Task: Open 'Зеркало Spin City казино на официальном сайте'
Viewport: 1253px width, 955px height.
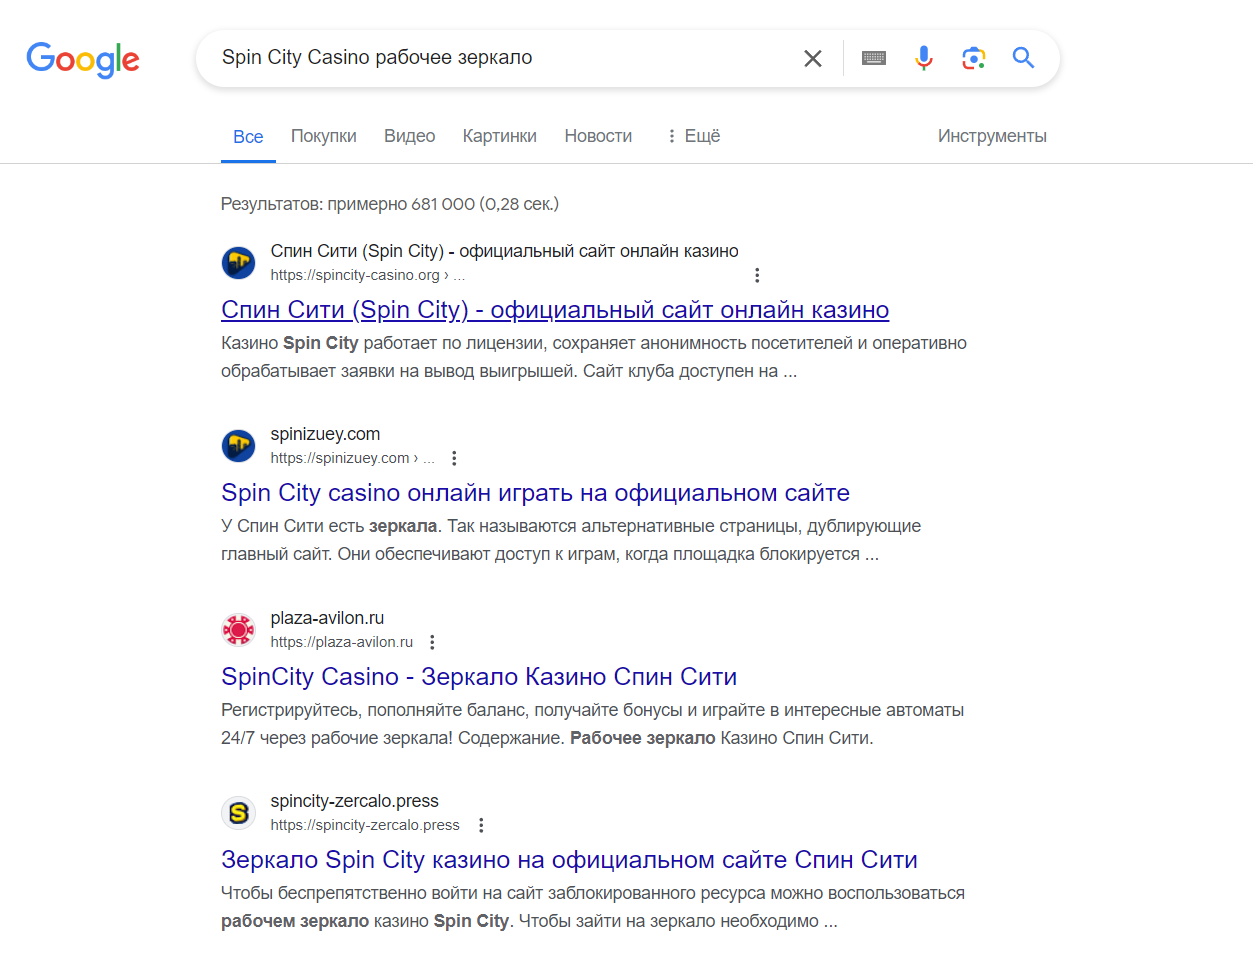Action: click(x=569, y=860)
